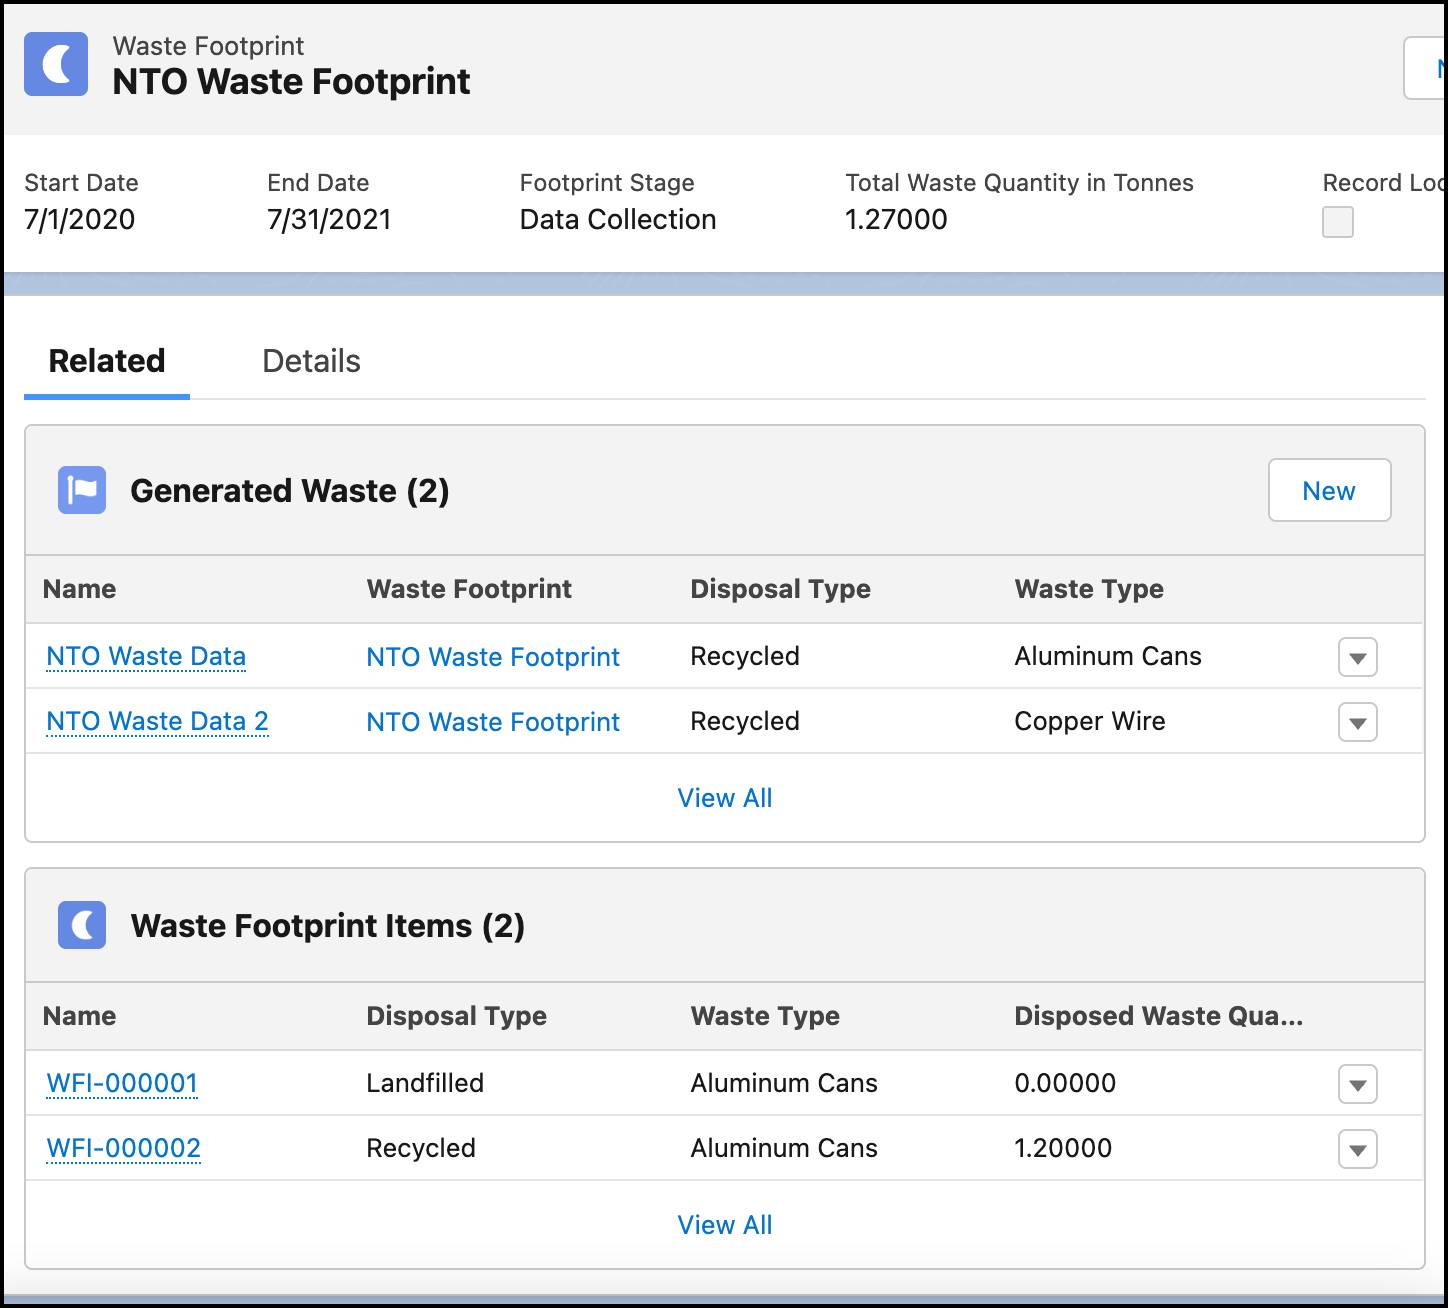
Task: Toggle the Record Locked checkbox
Action: pos(1337,222)
